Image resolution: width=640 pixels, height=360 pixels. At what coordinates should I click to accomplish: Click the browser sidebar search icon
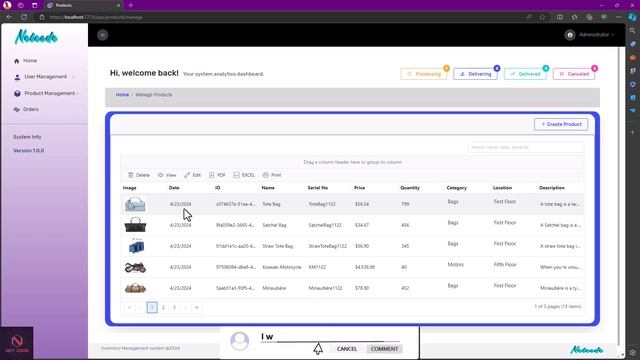[633, 31]
